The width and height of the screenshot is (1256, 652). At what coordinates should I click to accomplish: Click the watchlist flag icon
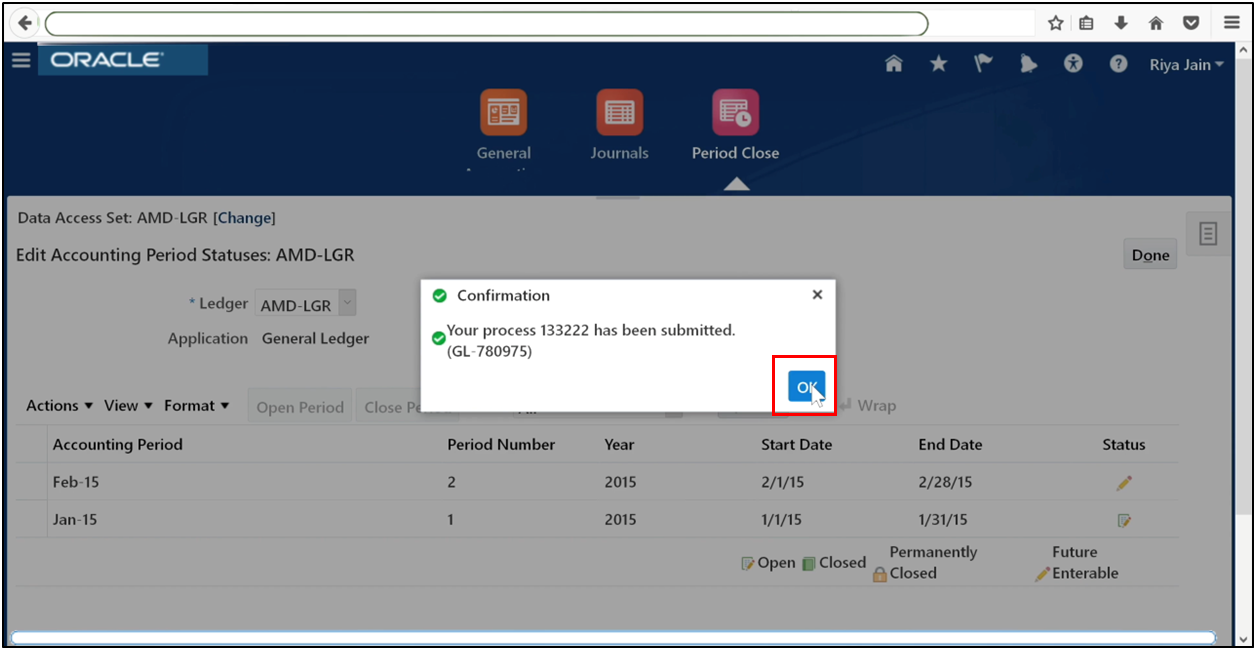point(983,63)
